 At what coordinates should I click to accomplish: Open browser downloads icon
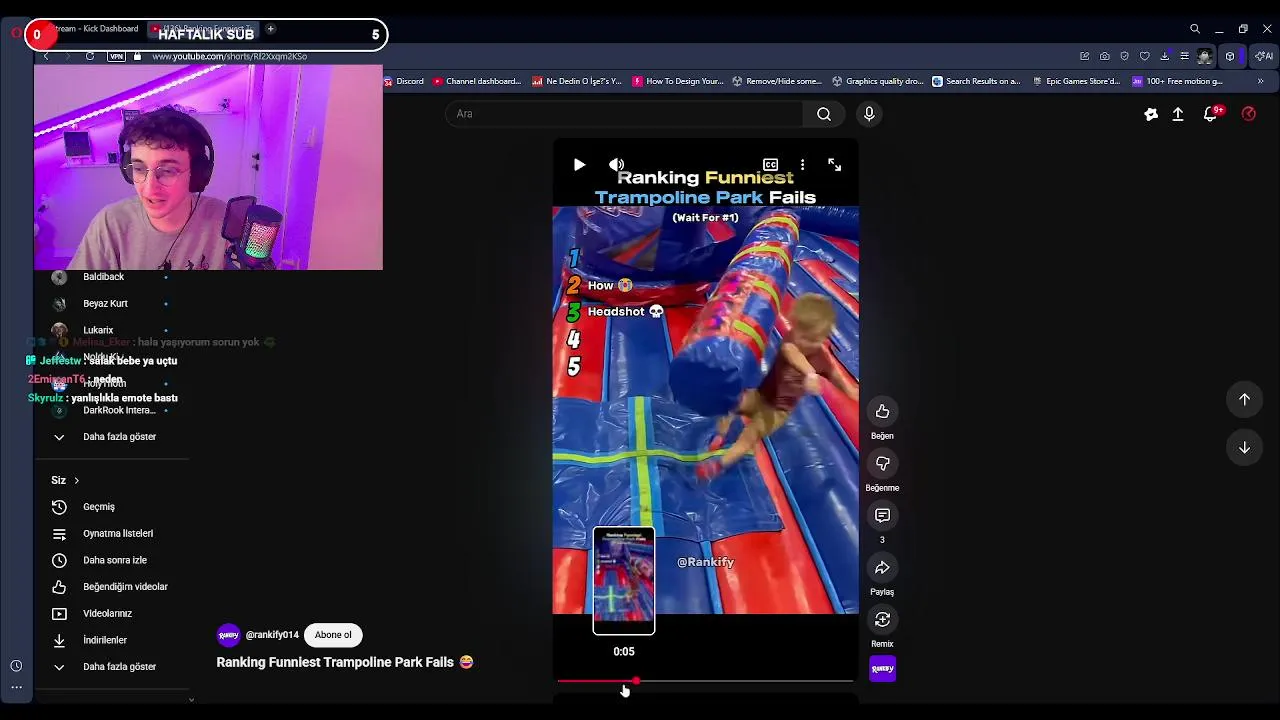pyautogui.click(x=1165, y=56)
